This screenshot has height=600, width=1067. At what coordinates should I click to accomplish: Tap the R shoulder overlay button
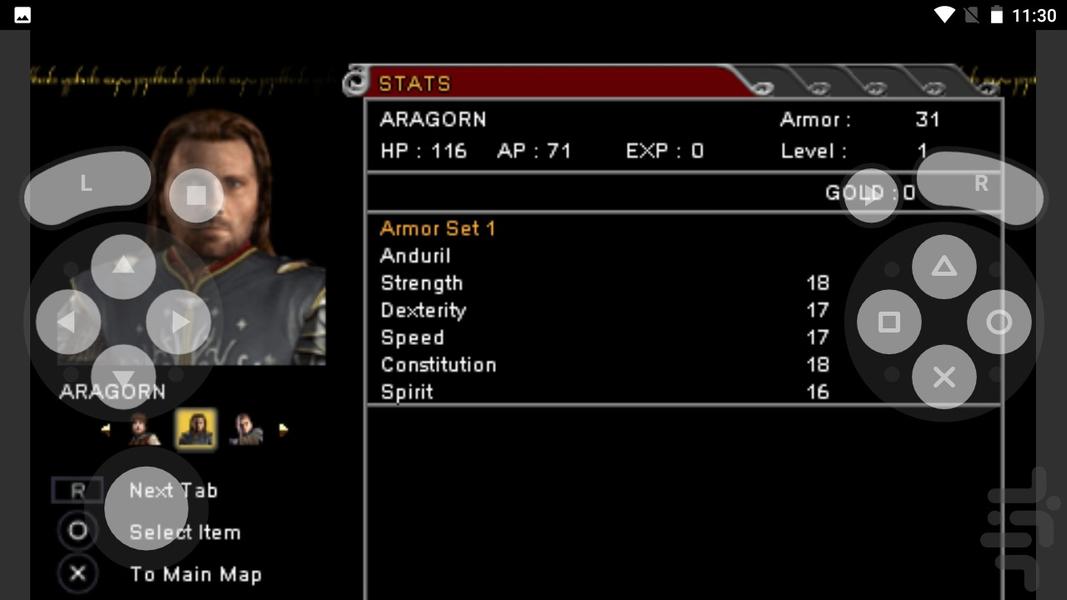pyautogui.click(x=980, y=188)
